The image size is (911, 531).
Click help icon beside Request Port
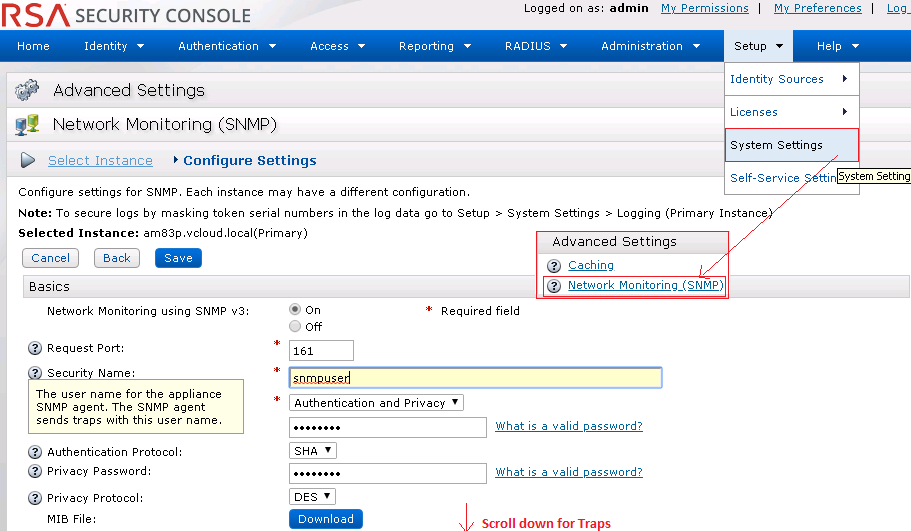[x=35, y=349]
